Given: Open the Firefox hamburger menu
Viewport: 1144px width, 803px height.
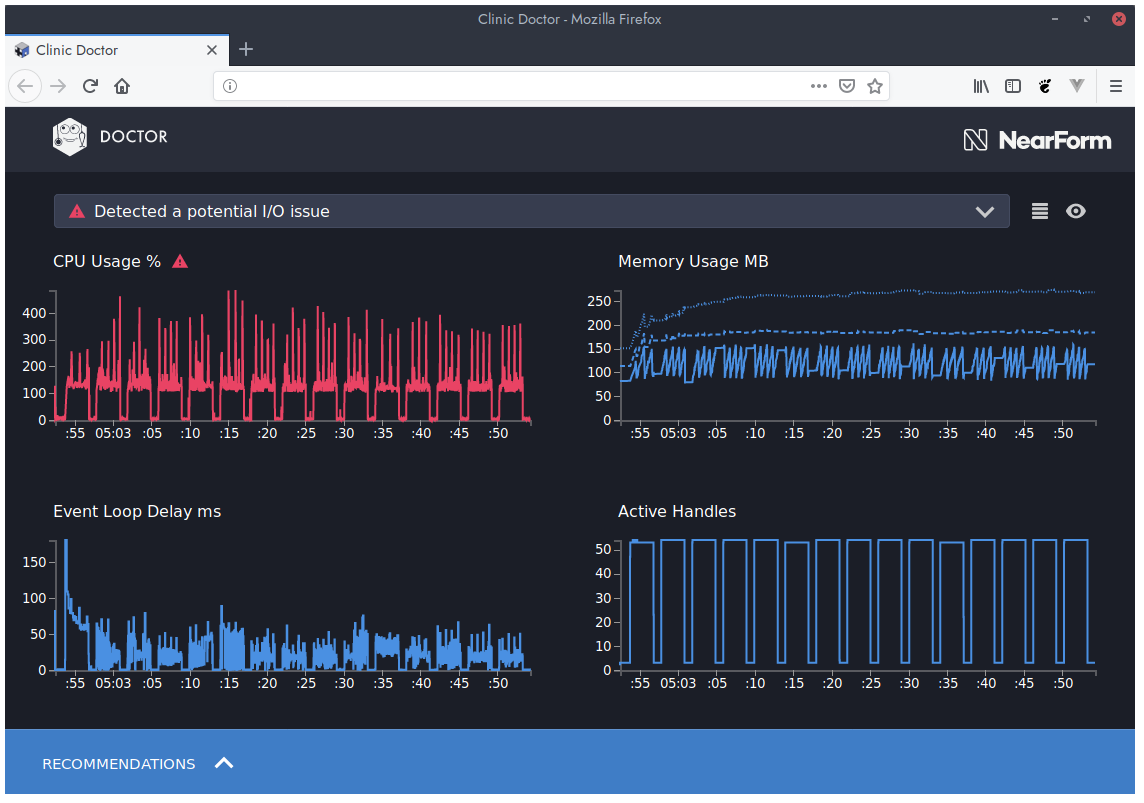Looking at the screenshot, I should point(1116,87).
